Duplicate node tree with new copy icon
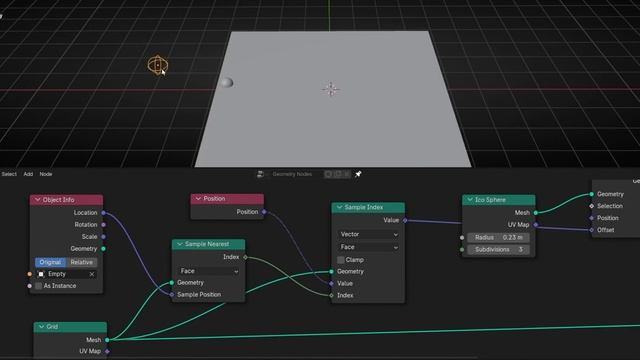 pyautogui.click(x=338, y=174)
